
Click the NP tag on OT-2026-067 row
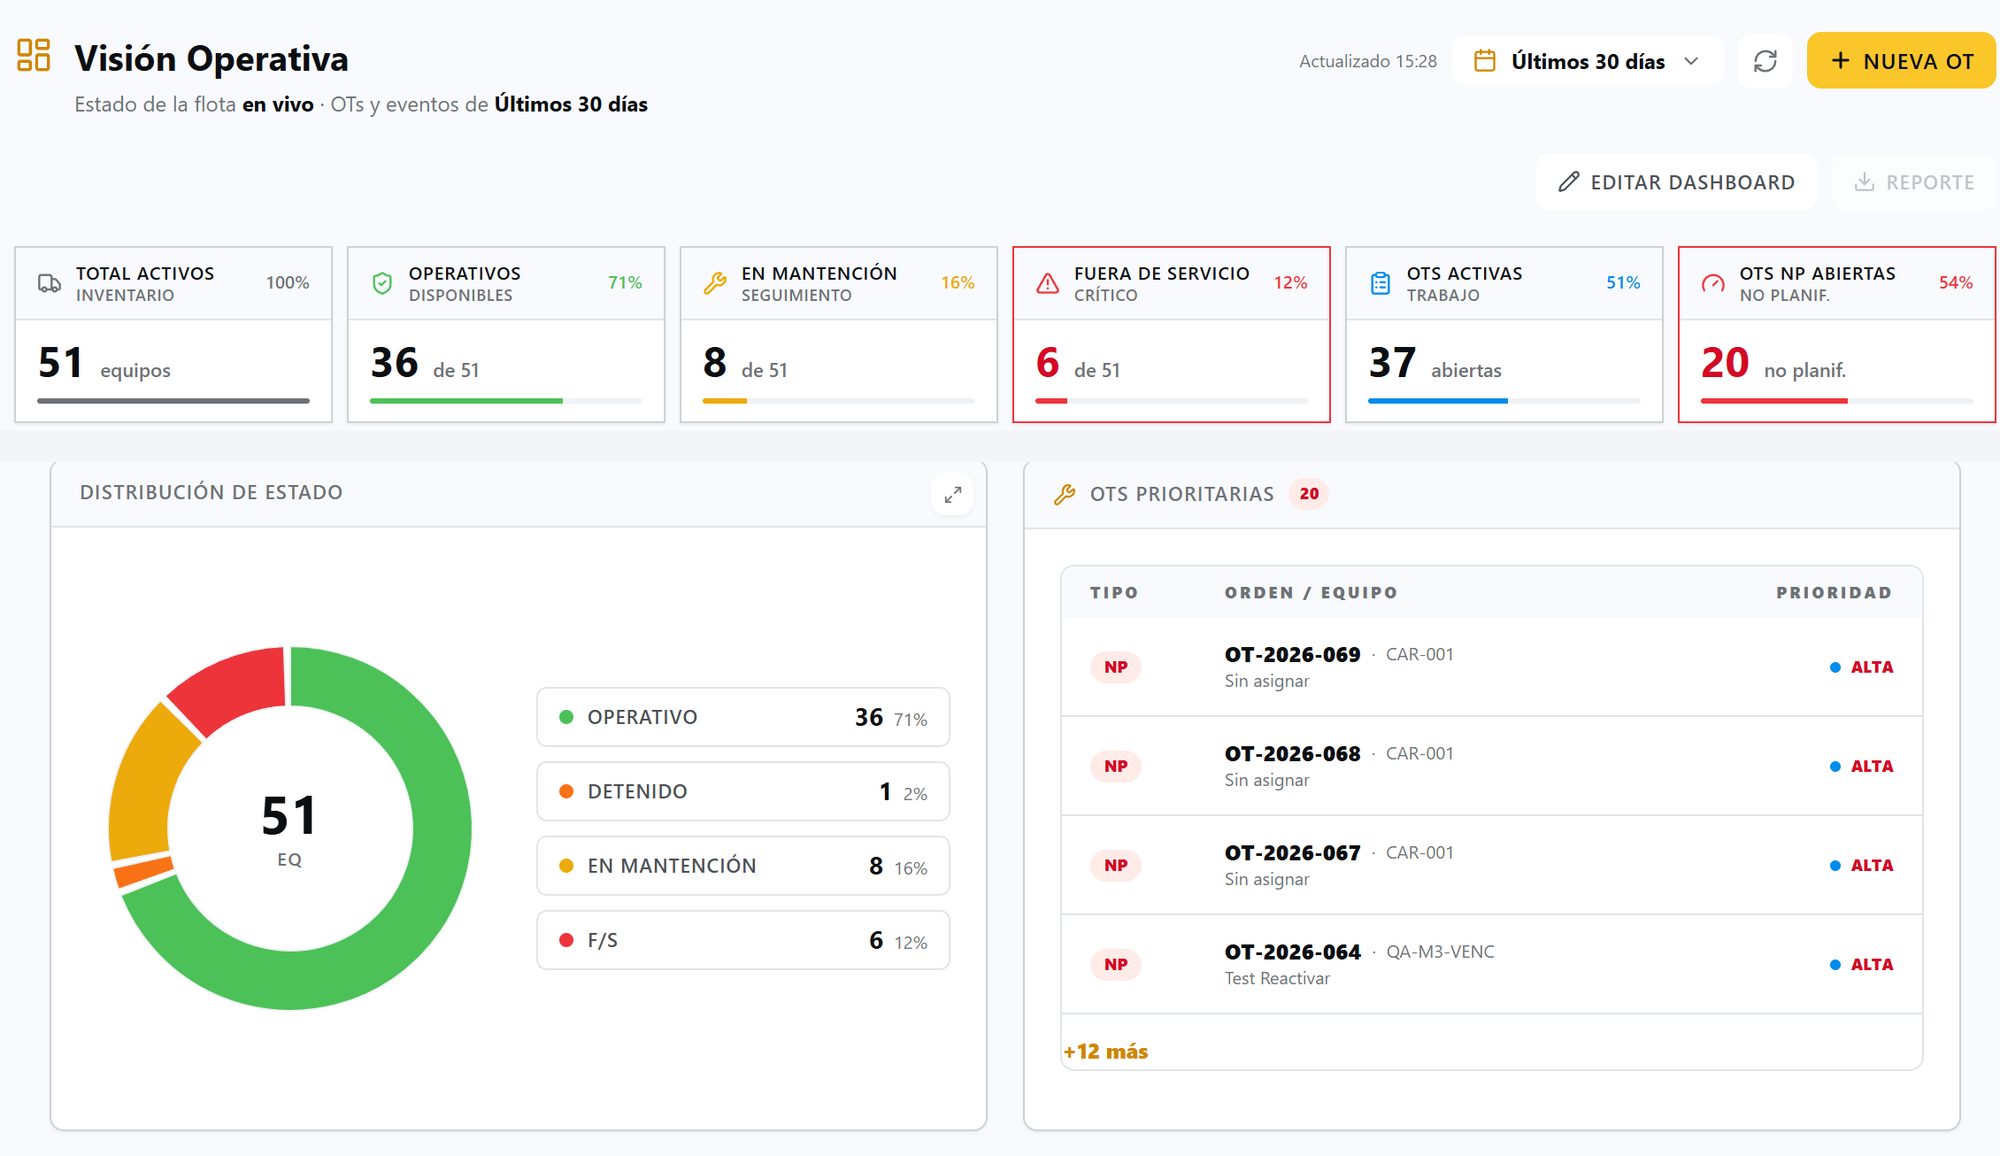(1116, 865)
